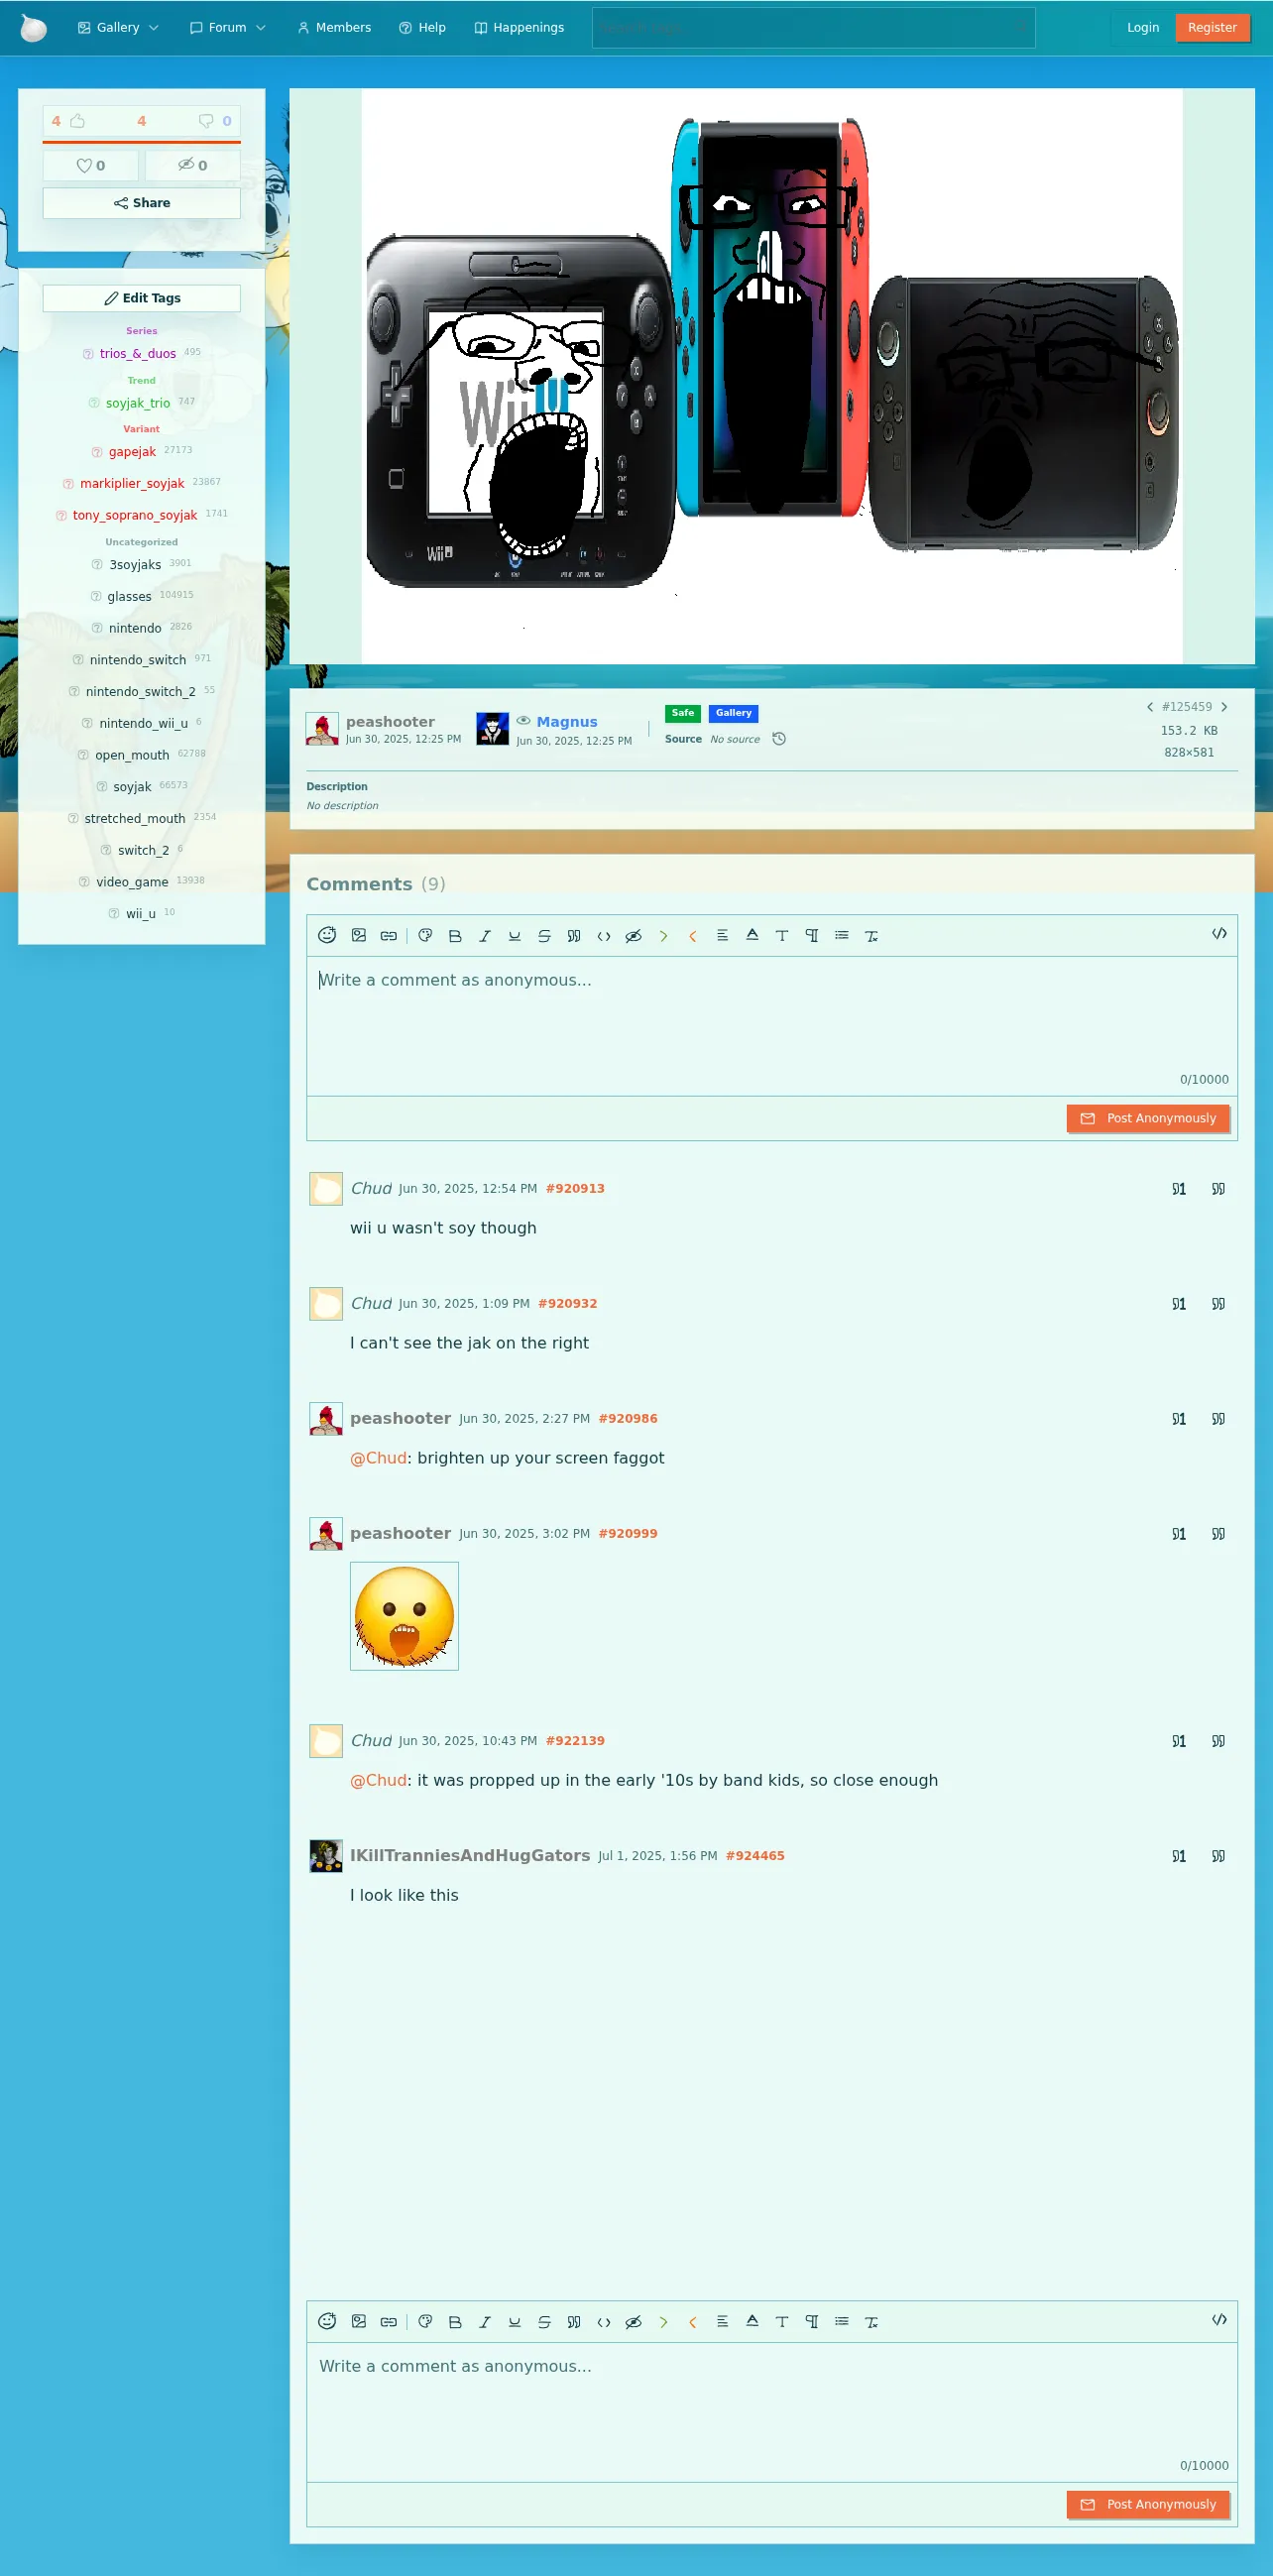Focus the top comment text area
1273x2576 pixels.
[x=772, y=1026]
